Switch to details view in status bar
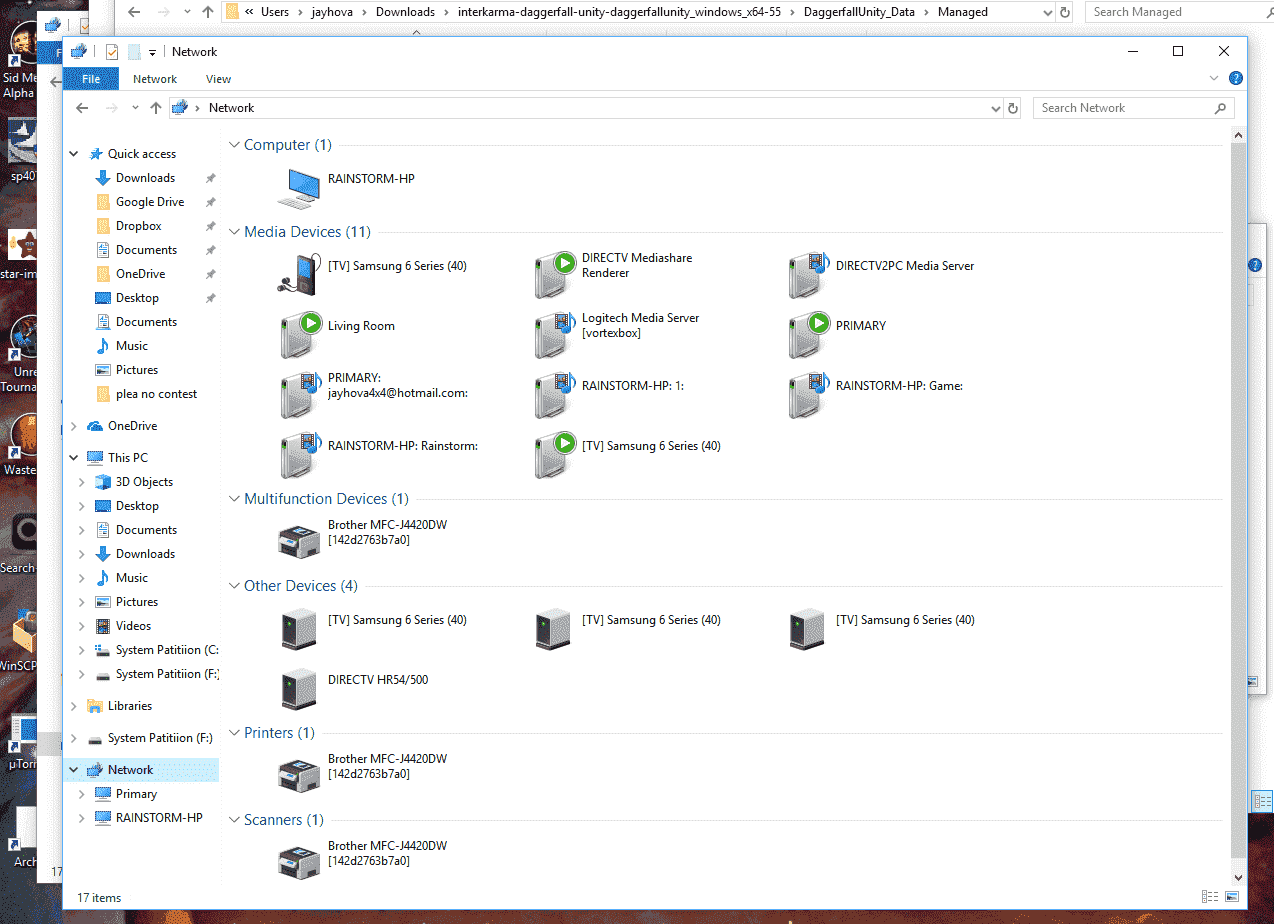This screenshot has width=1274, height=924. click(1210, 897)
